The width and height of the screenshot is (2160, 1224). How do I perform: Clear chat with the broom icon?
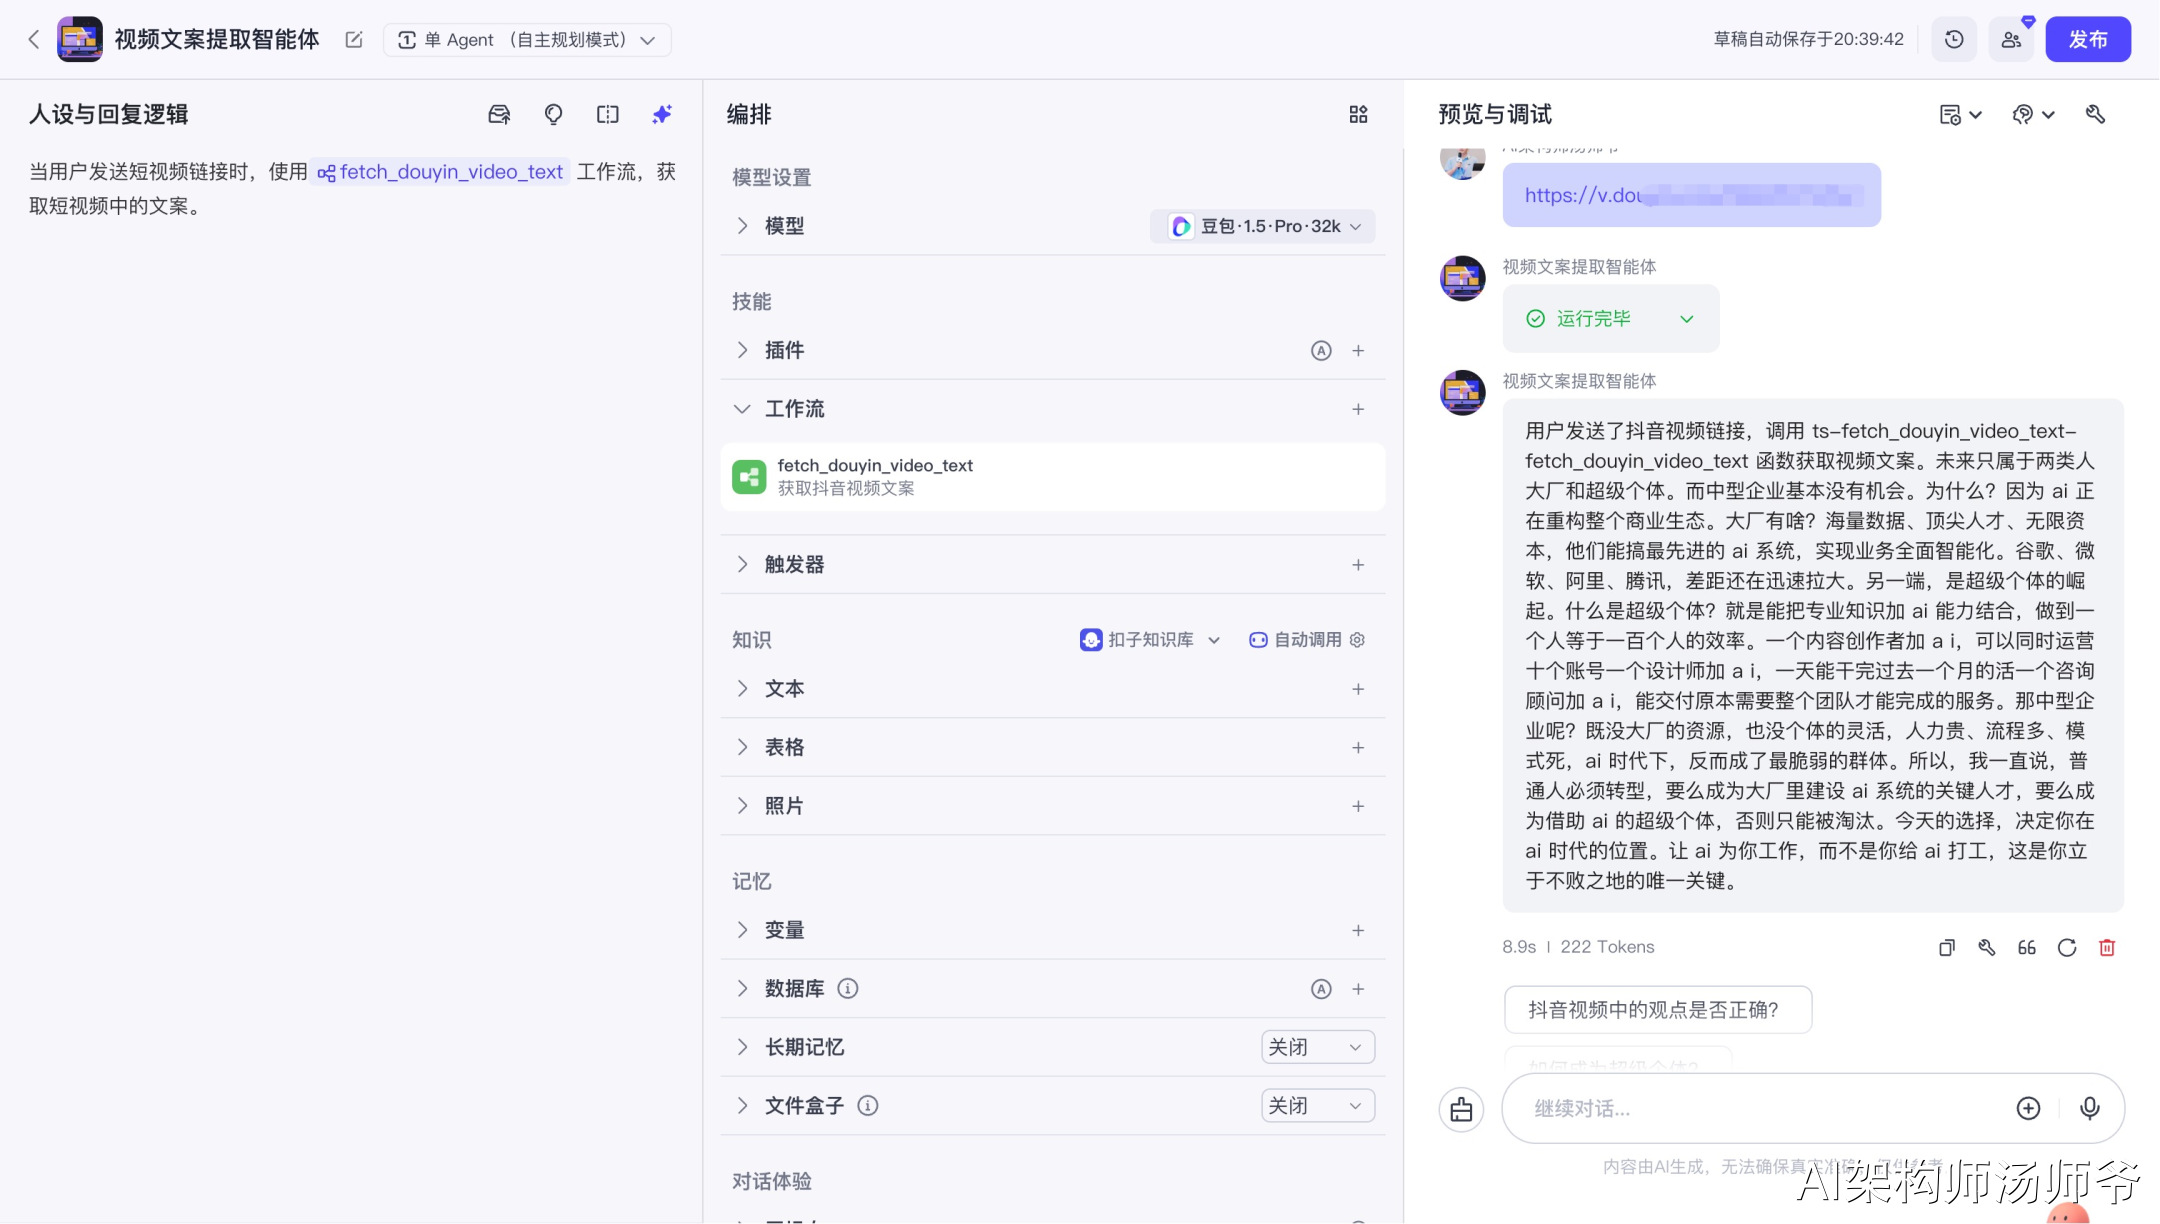click(1461, 1109)
